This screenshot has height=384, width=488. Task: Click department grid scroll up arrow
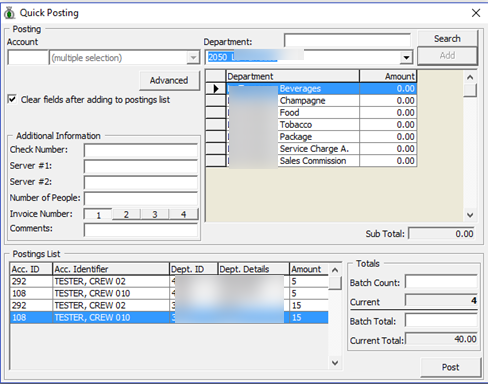coord(470,77)
